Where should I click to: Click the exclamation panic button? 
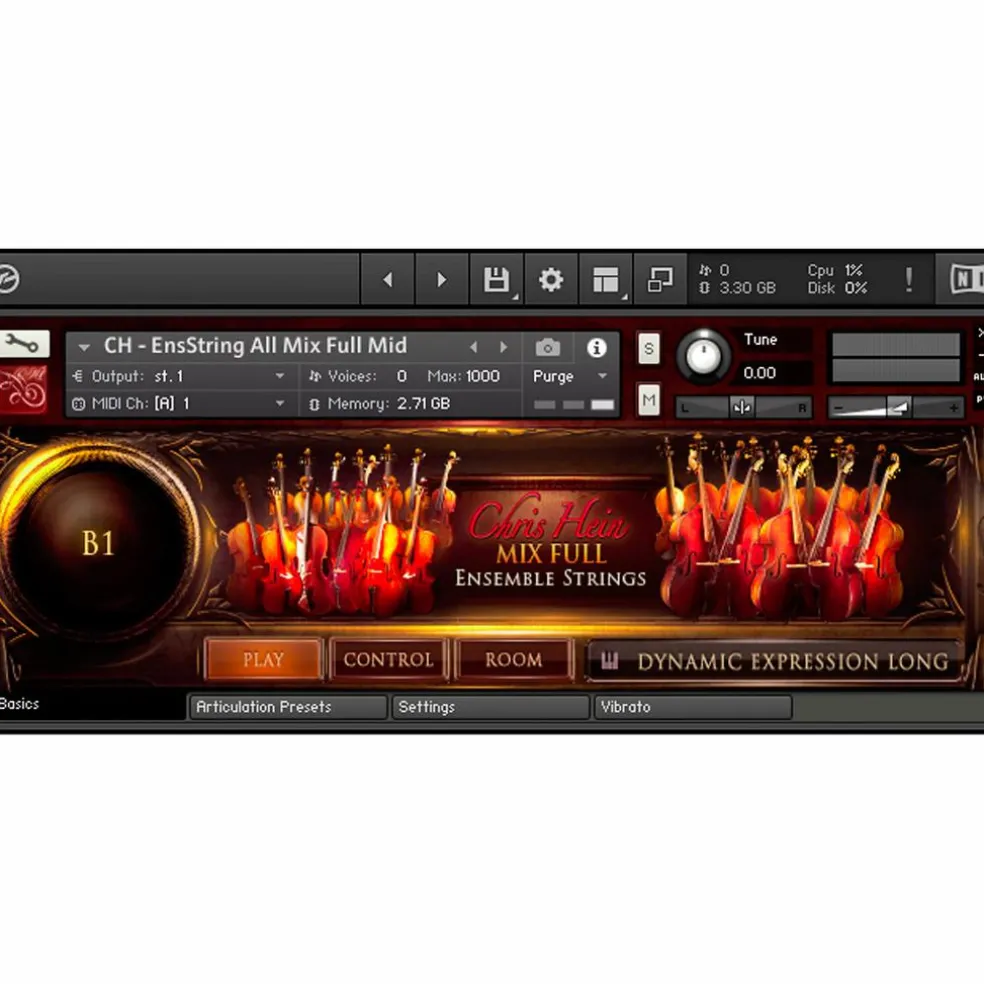[908, 279]
